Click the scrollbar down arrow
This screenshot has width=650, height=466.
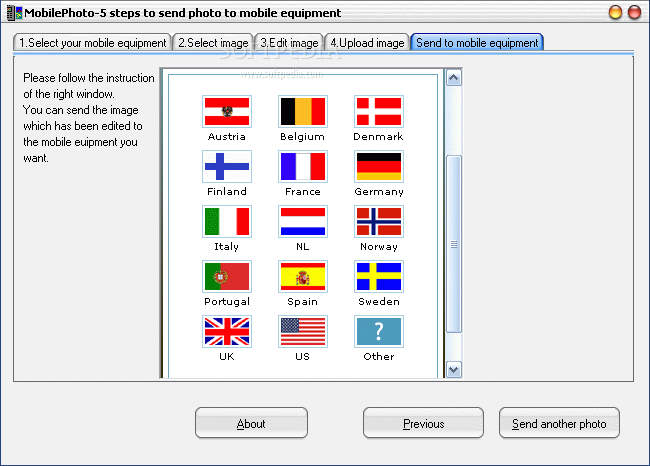pos(454,369)
